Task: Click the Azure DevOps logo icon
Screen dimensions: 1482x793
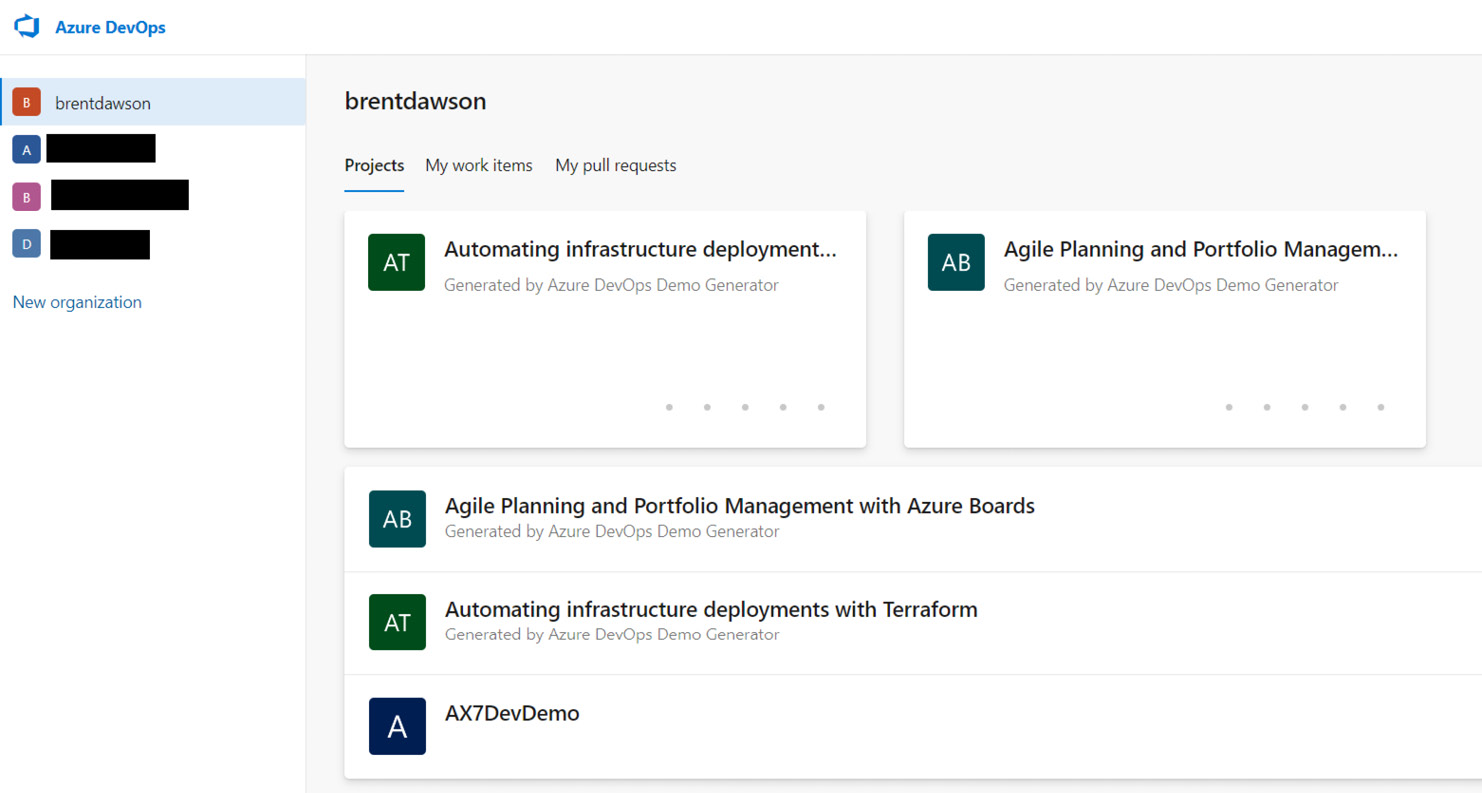Action: pos(27,27)
